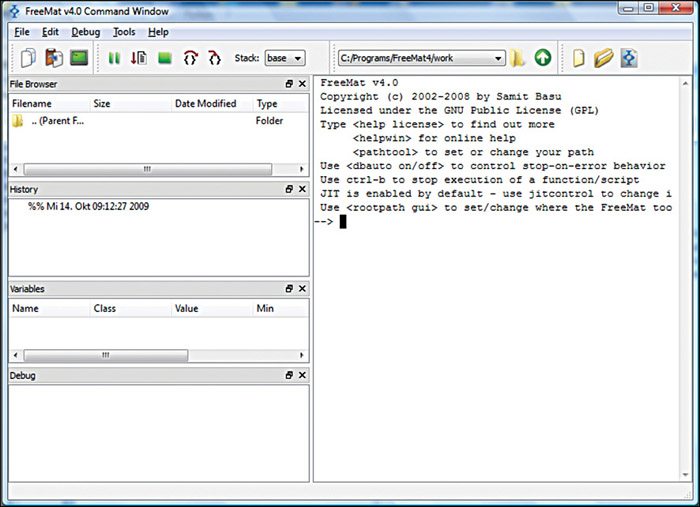Viewport: 700px width, 507px height.
Task: Expand the working directory path dropdown
Action: [497, 58]
